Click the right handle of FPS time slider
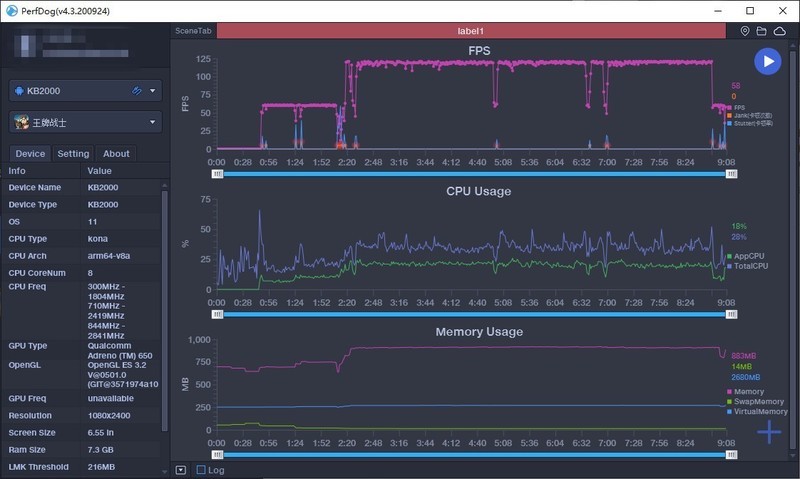 [731, 173]
